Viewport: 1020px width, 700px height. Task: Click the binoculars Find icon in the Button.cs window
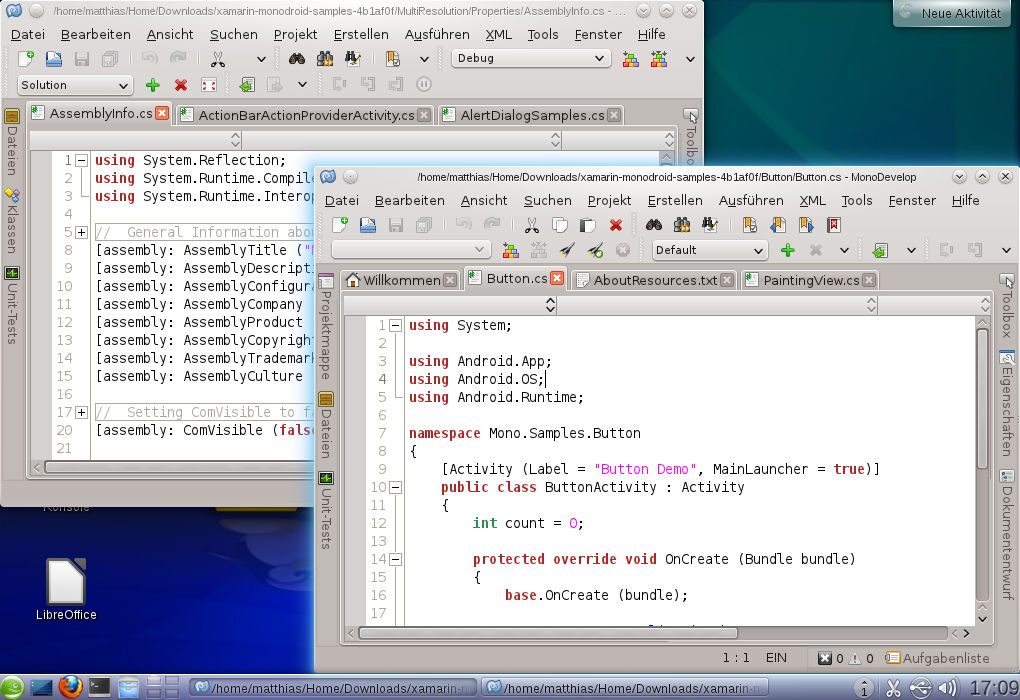pyautogui.click(x=654, y=225)
